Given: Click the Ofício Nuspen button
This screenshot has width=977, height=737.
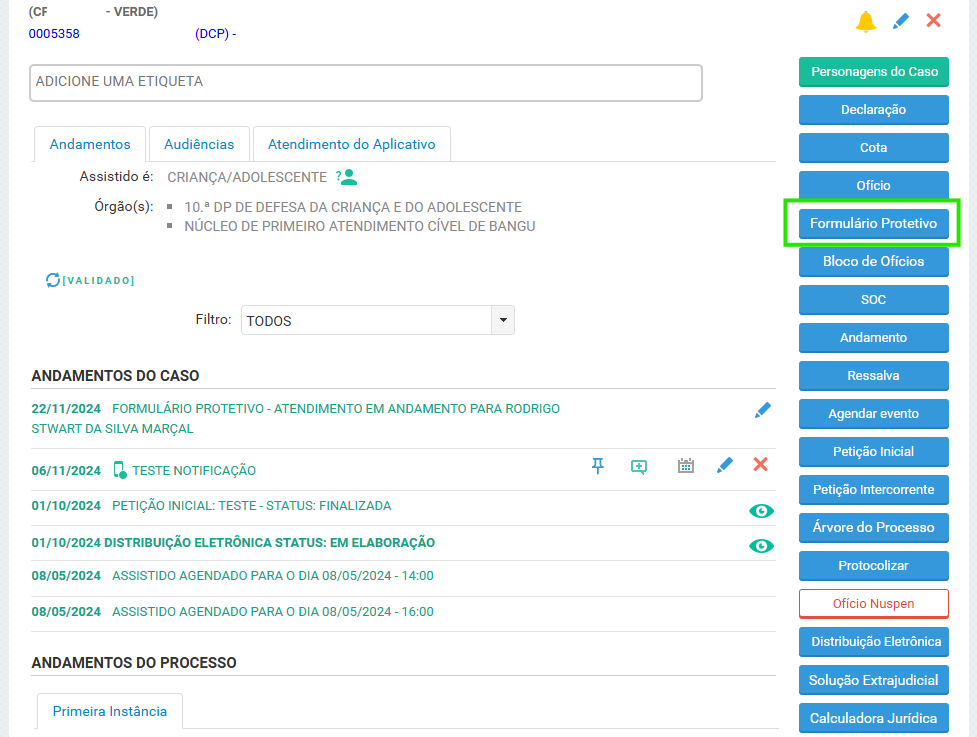Looking at the screenshot, I should (873, 604).
